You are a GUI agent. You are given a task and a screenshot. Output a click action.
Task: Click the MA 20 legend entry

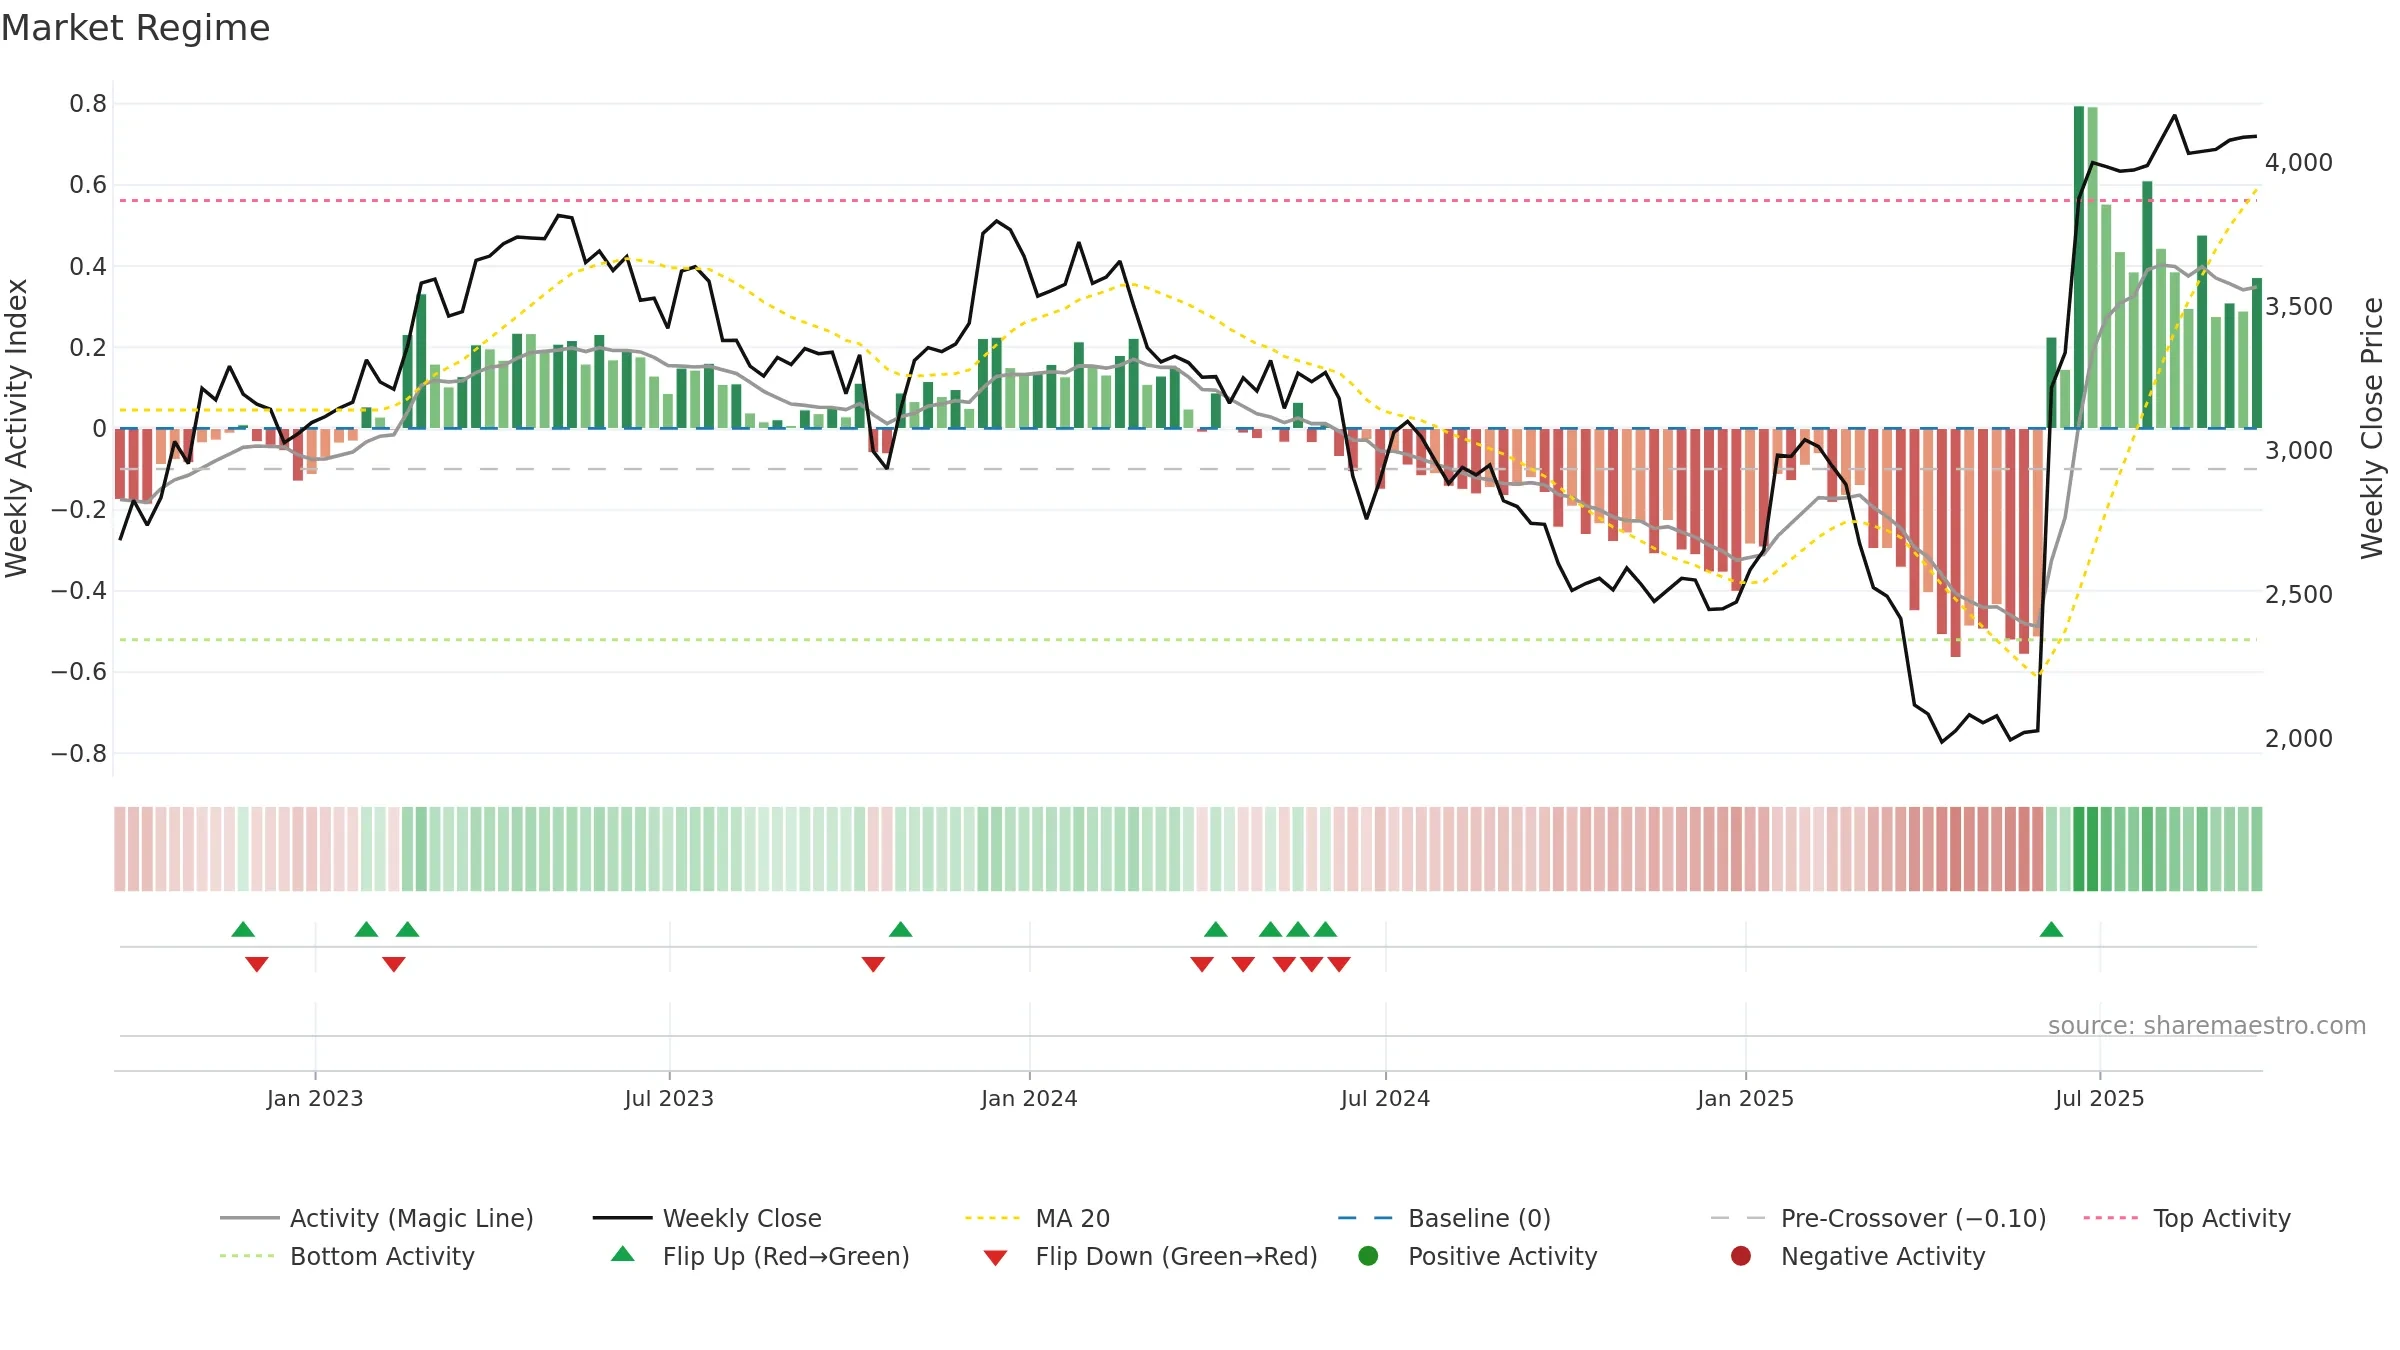(1038, 1218)
